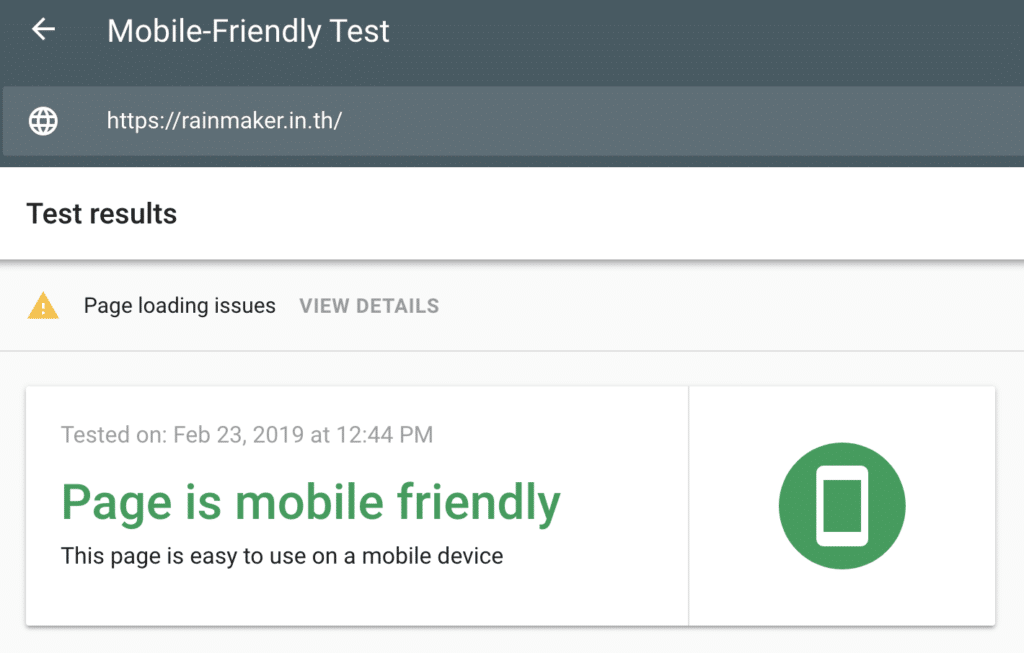The image size is (1024, 653).
Task: Click the Tested on timestamp text
Action: coord(247,435)
